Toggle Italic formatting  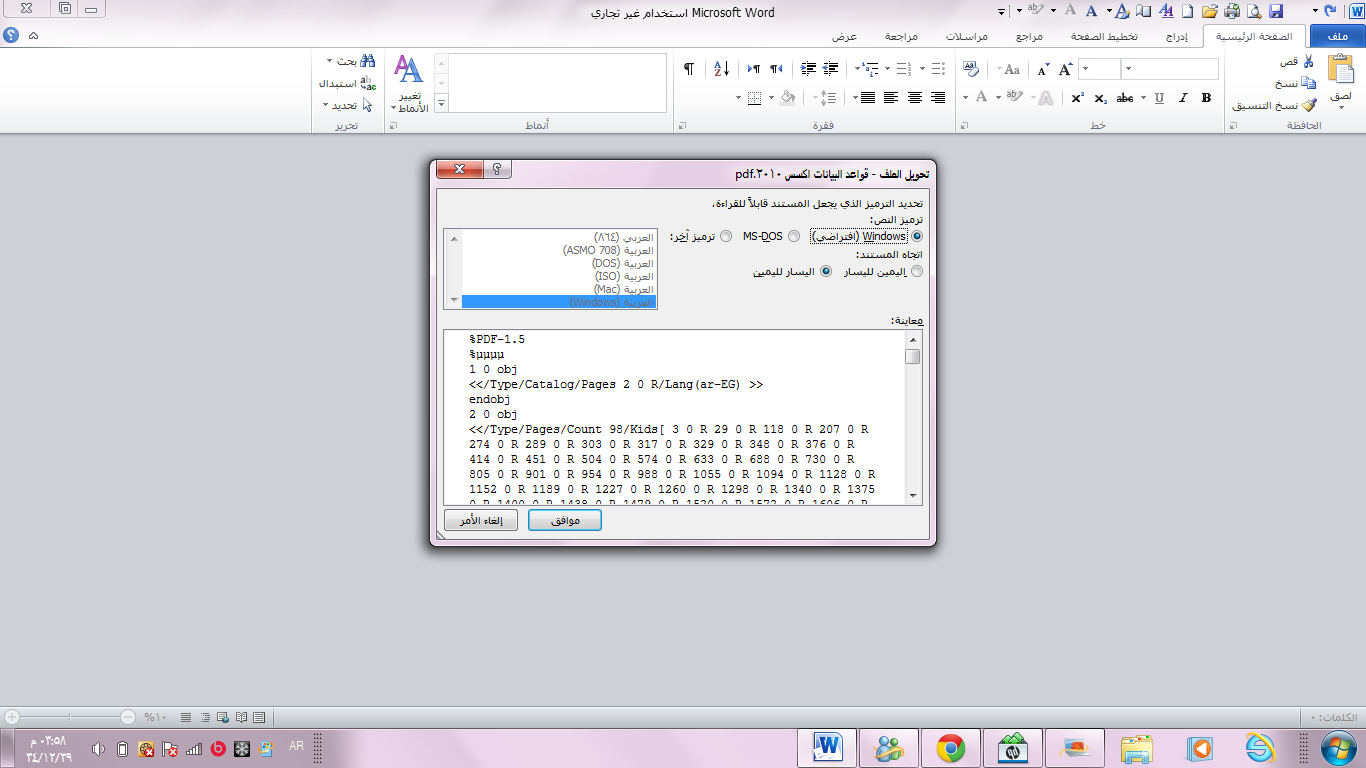(x=1183, y=98)
